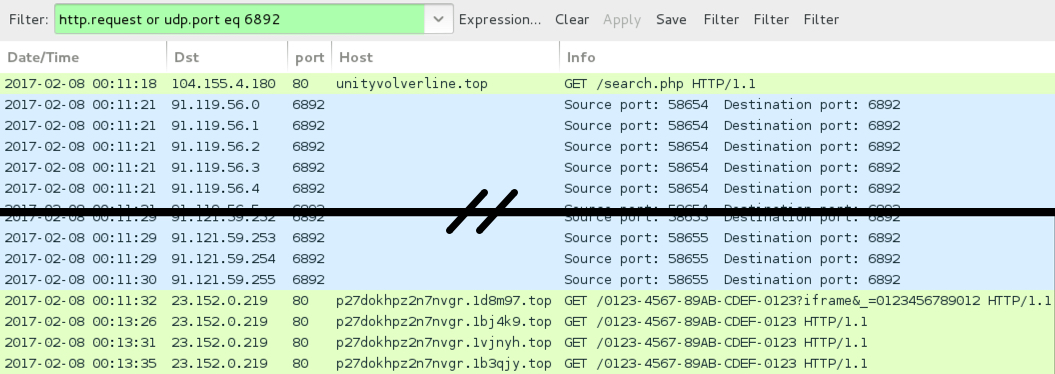This screenshot has width=1055, height=374.
Task: Select packet to 91.121.59.255
Action: (528, 279)
